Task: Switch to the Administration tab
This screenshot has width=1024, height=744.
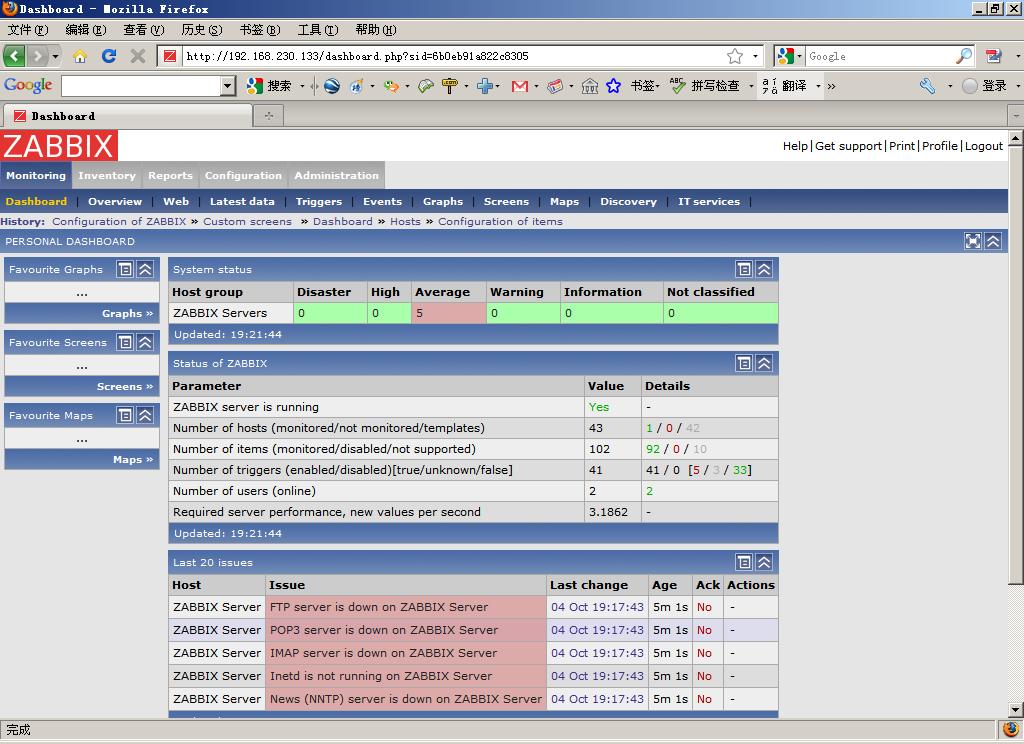Action: 336,175
